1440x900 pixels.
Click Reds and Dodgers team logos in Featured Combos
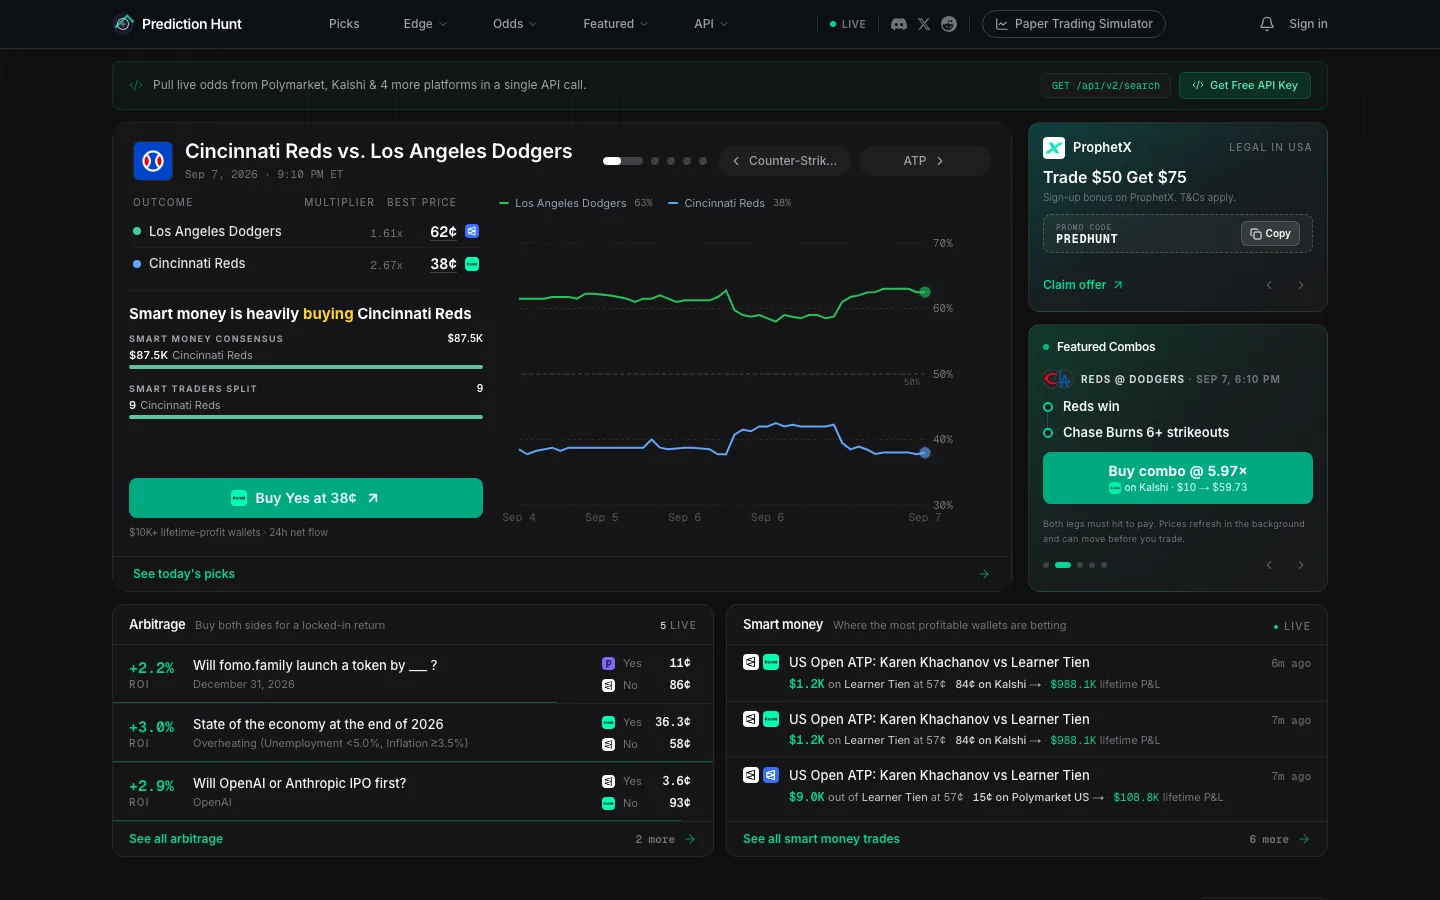click(x=1058, y=379)
